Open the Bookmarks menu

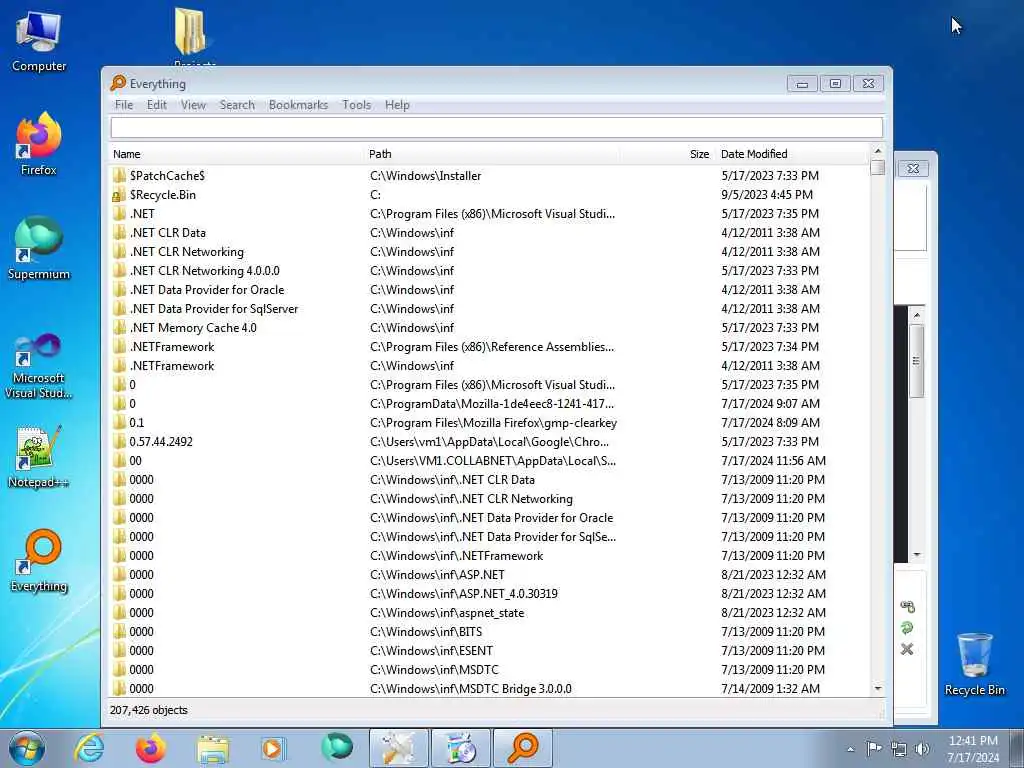298,104
